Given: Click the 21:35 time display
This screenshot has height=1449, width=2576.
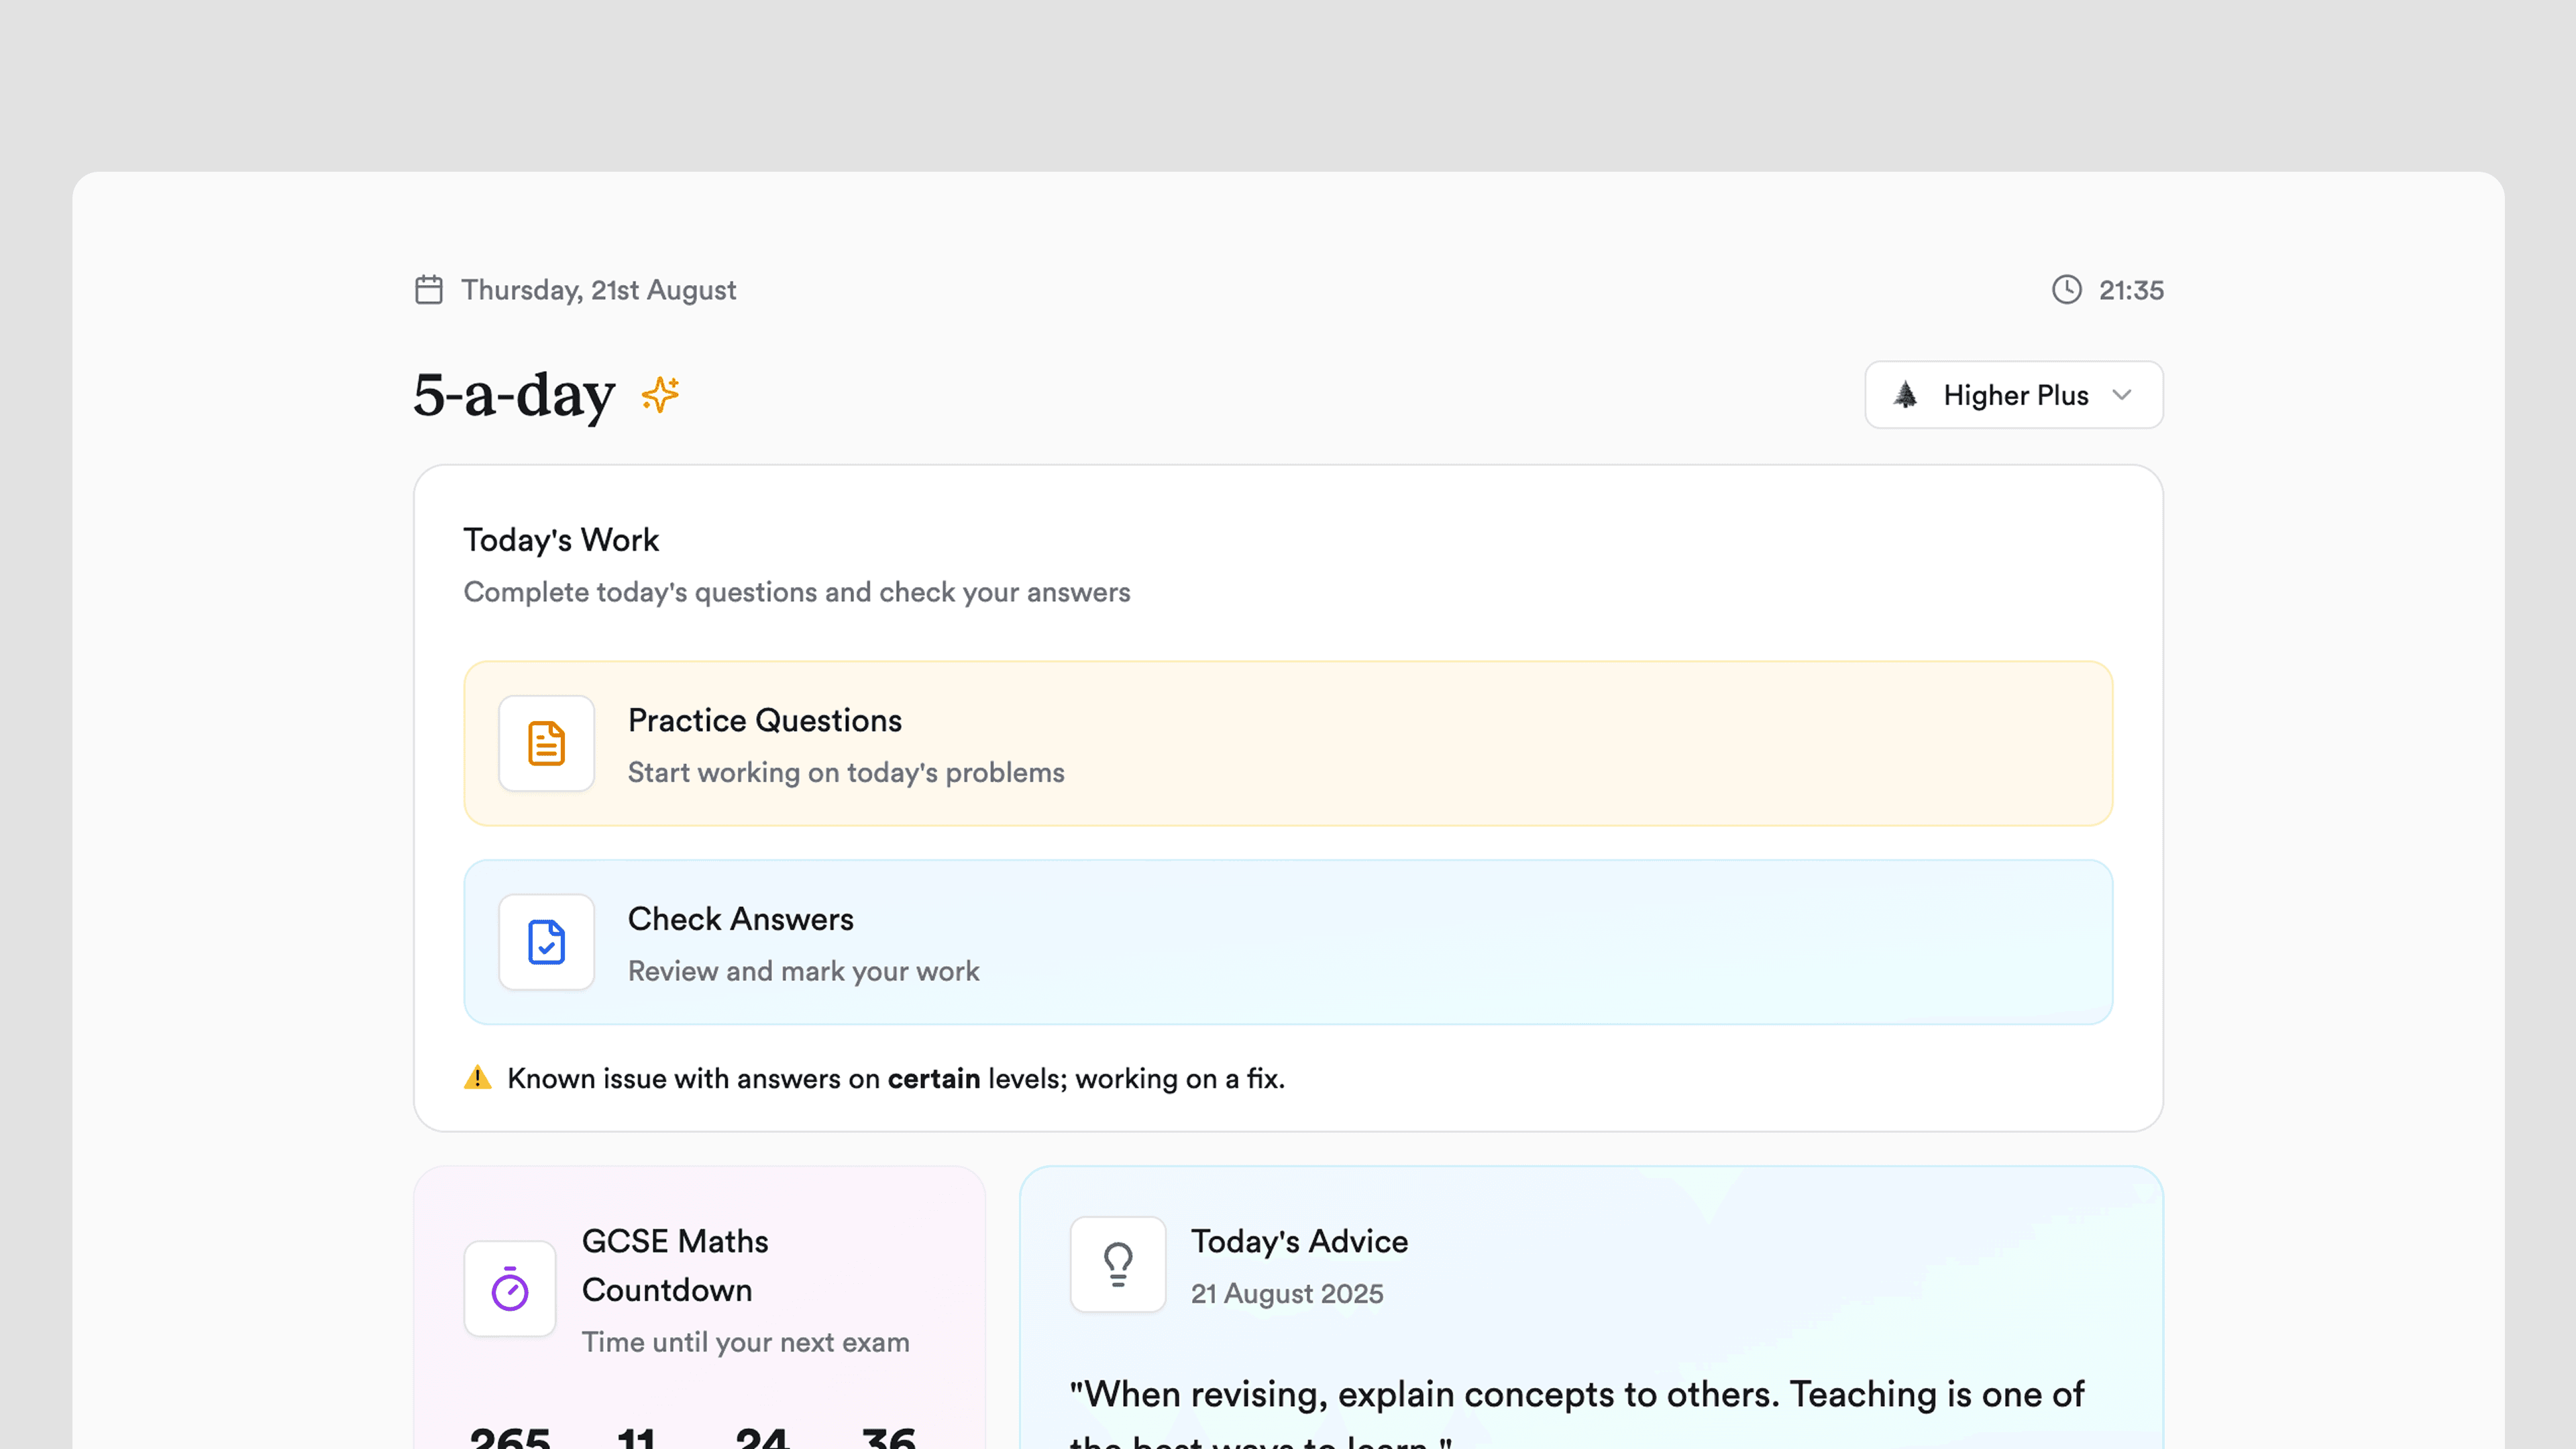Looking at the screenshot, I should click(x=2131, y=290).
